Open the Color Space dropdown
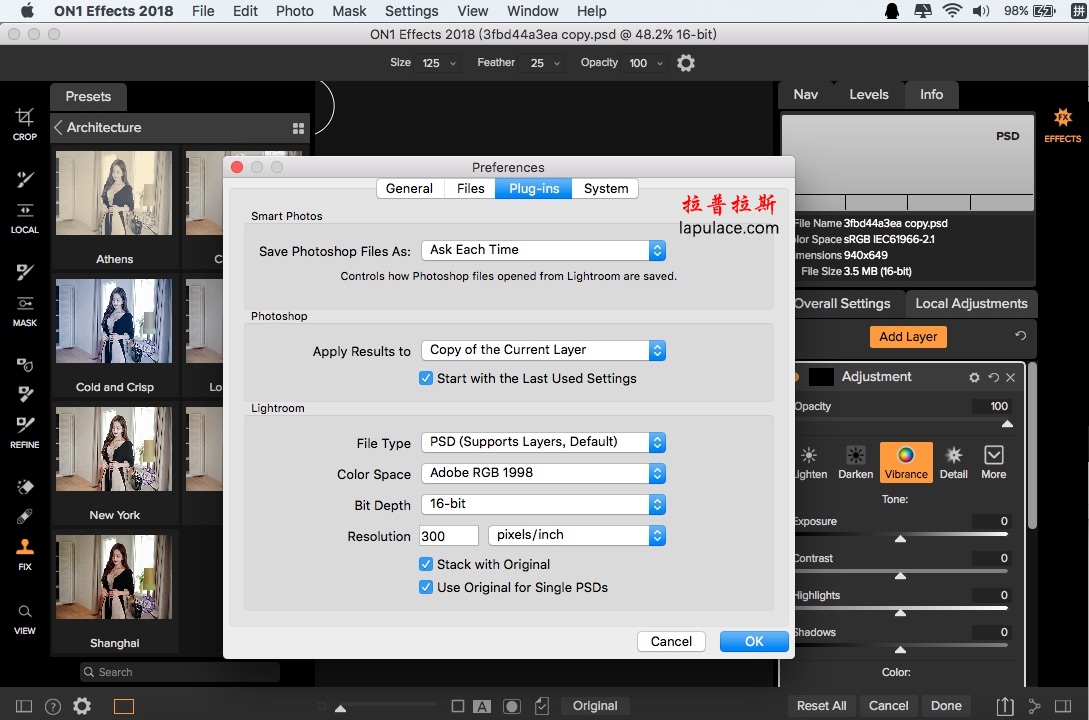This screenshot has height=720, width=1089. (543, 474)
